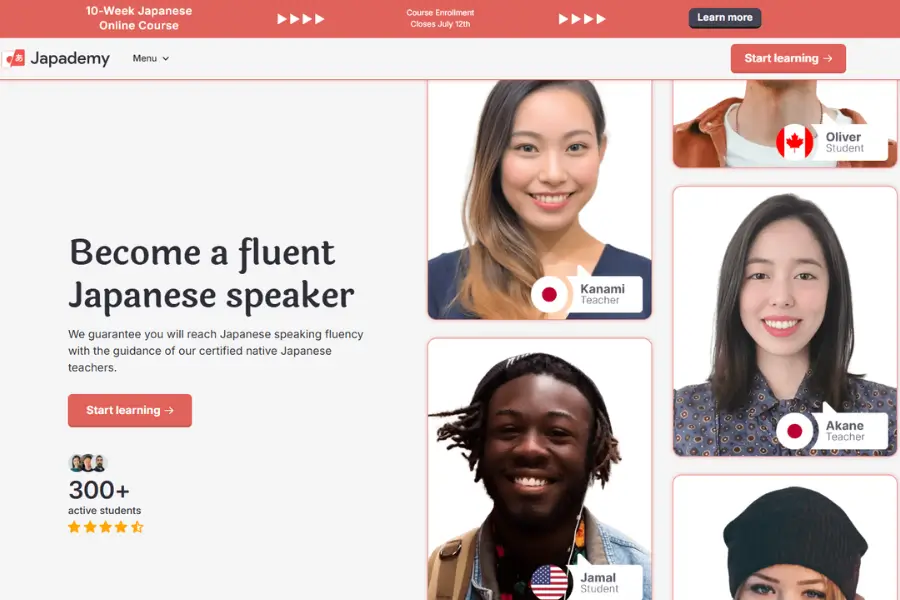Click the 'We guarantee you will reach' paragraph
This screenshot has width=900, height=600.
point(216,350)
